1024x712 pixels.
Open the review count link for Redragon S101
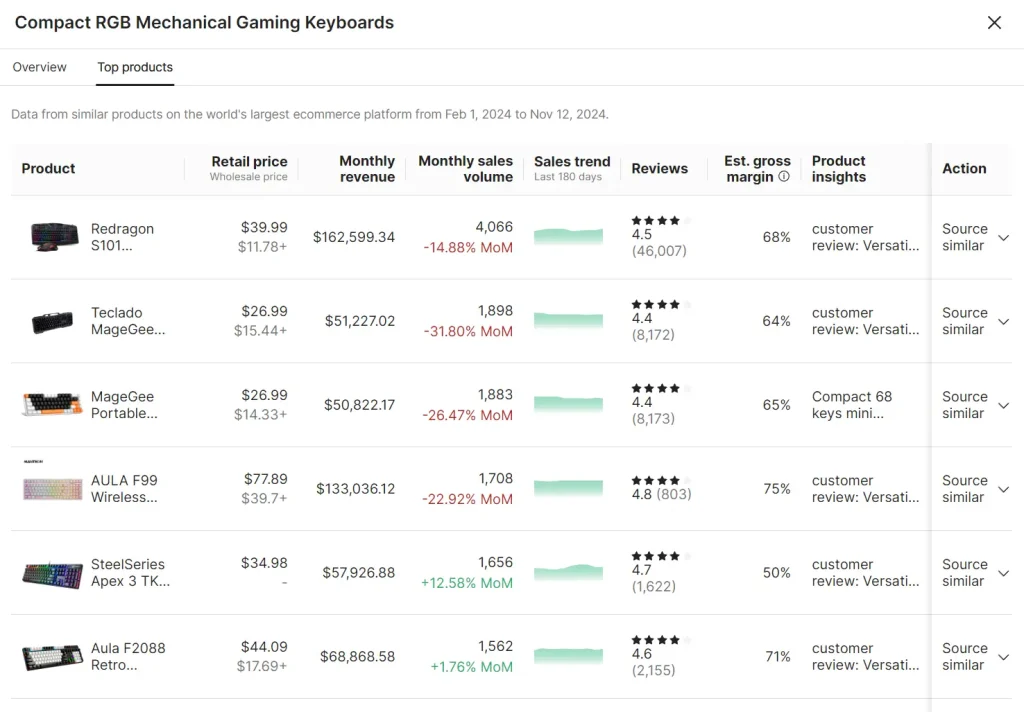click(660, 251)
